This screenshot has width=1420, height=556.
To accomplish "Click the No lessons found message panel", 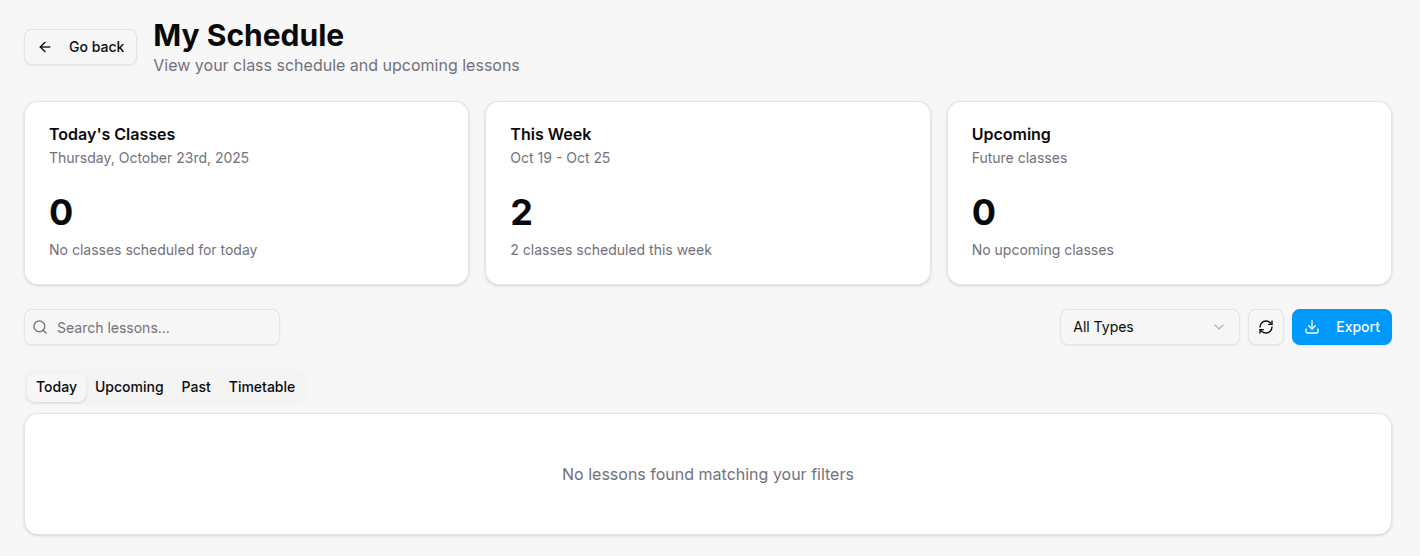I will coord(708,474).
